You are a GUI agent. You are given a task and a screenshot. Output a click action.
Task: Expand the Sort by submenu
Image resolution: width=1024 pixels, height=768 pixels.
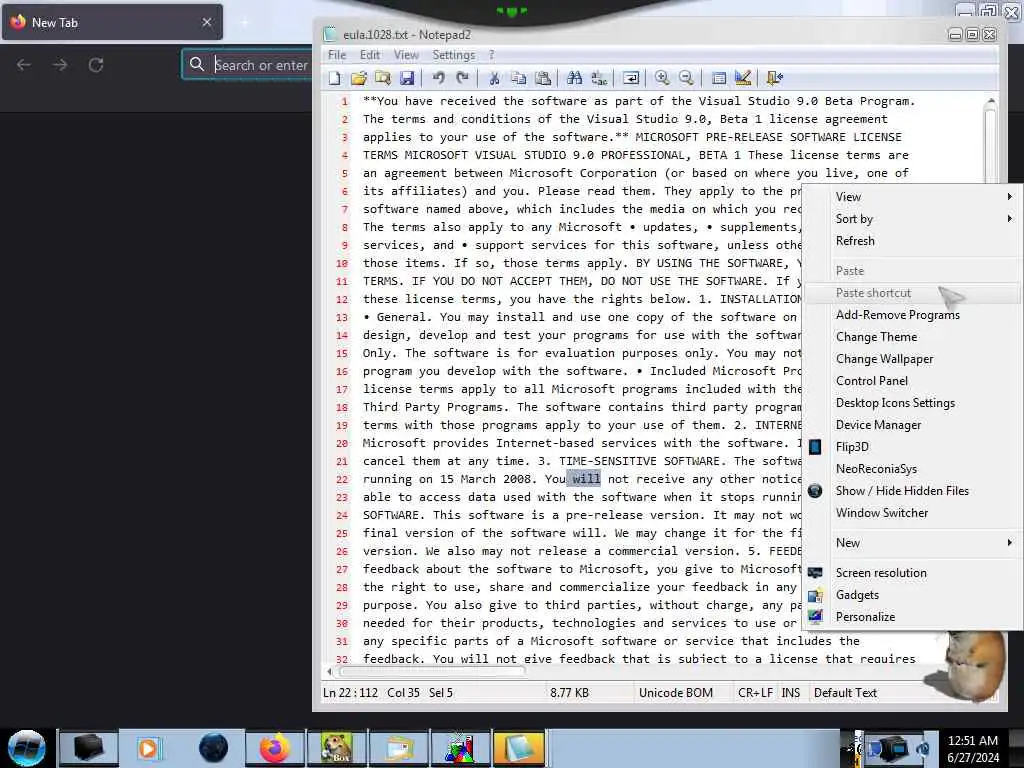(912, 219)
